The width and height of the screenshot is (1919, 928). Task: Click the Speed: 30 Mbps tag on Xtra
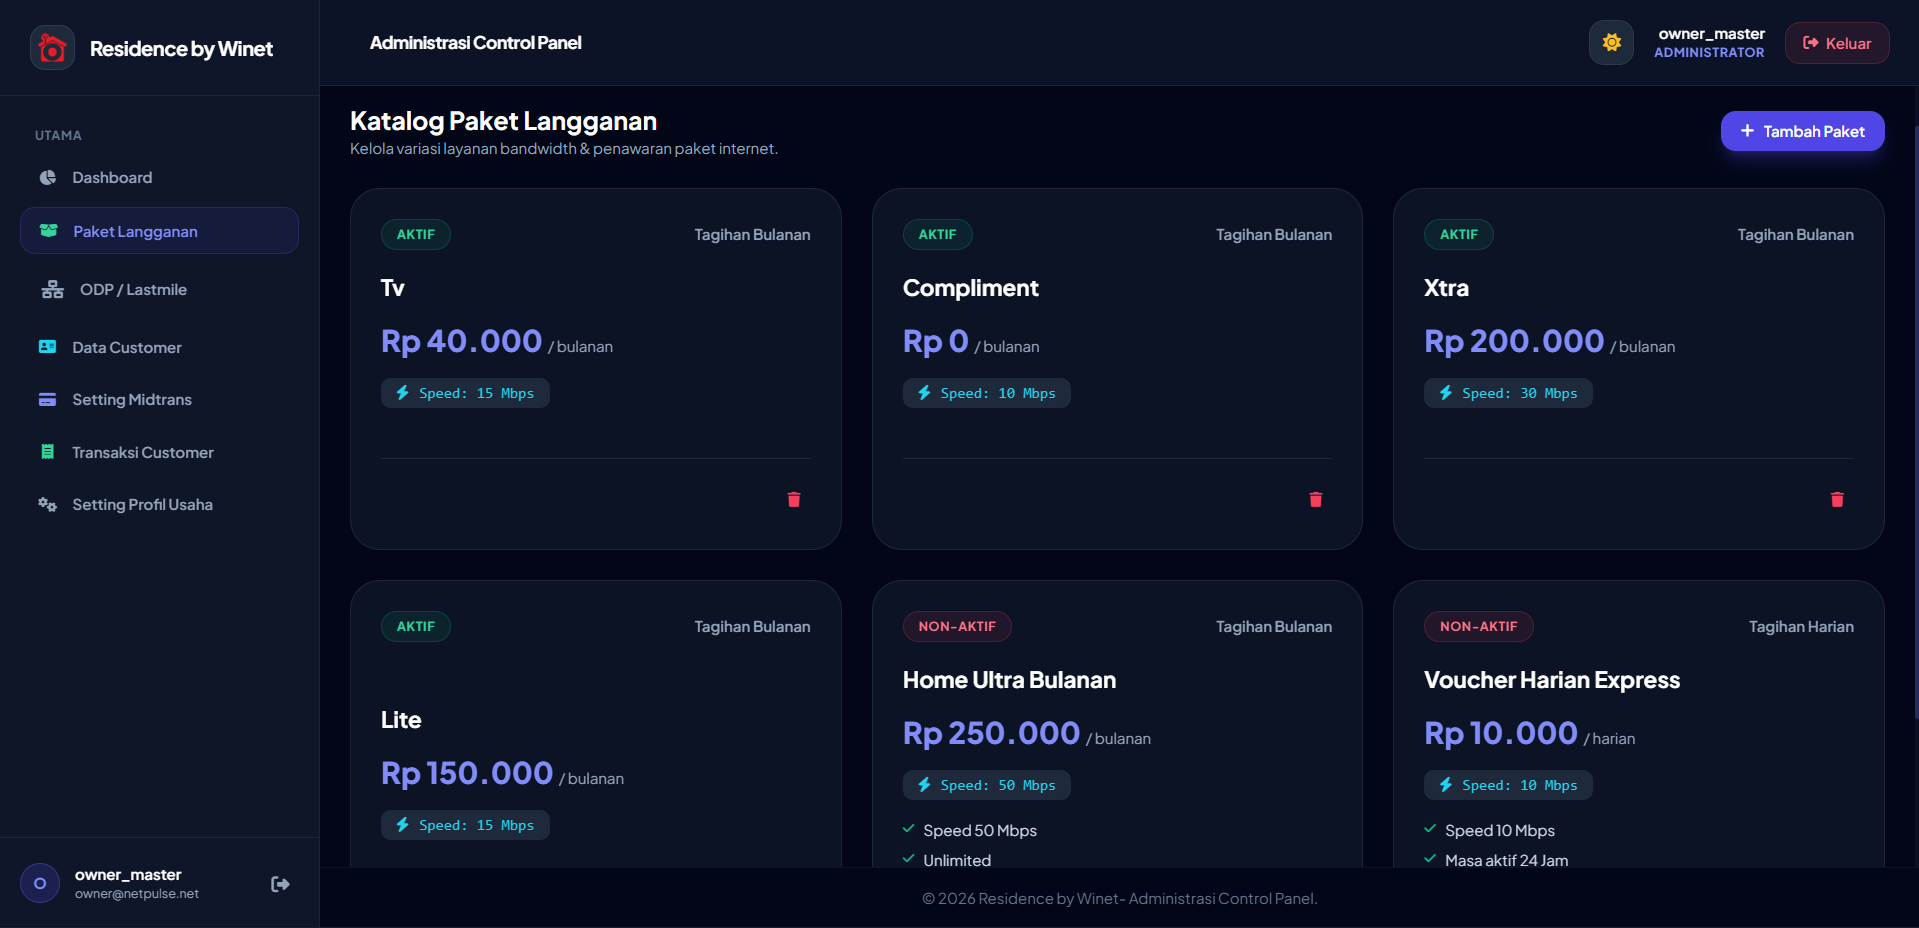click(1508, 393)
